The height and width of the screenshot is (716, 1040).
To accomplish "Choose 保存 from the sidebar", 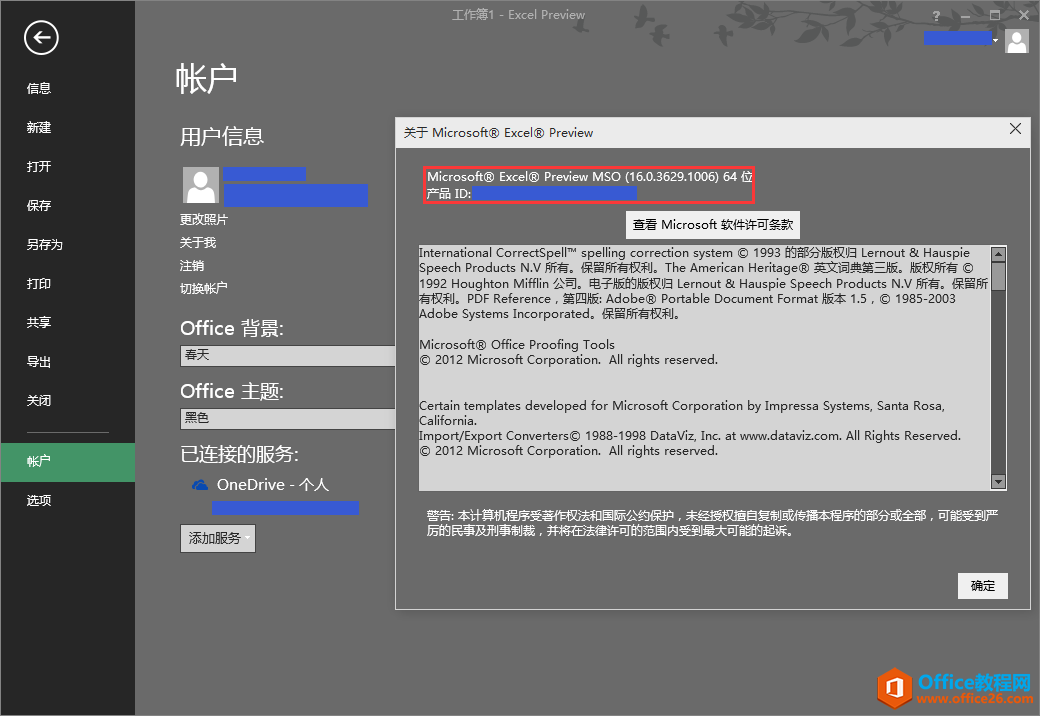I will (x=38, y=206).
